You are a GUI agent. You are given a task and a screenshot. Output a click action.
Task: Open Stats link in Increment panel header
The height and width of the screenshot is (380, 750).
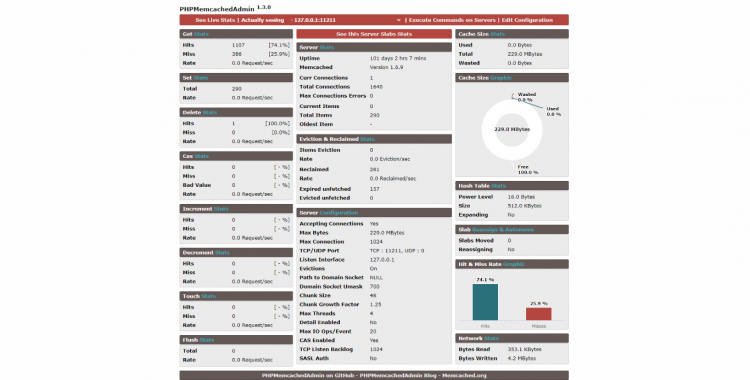pyautogui.click(x=221, y=209)
